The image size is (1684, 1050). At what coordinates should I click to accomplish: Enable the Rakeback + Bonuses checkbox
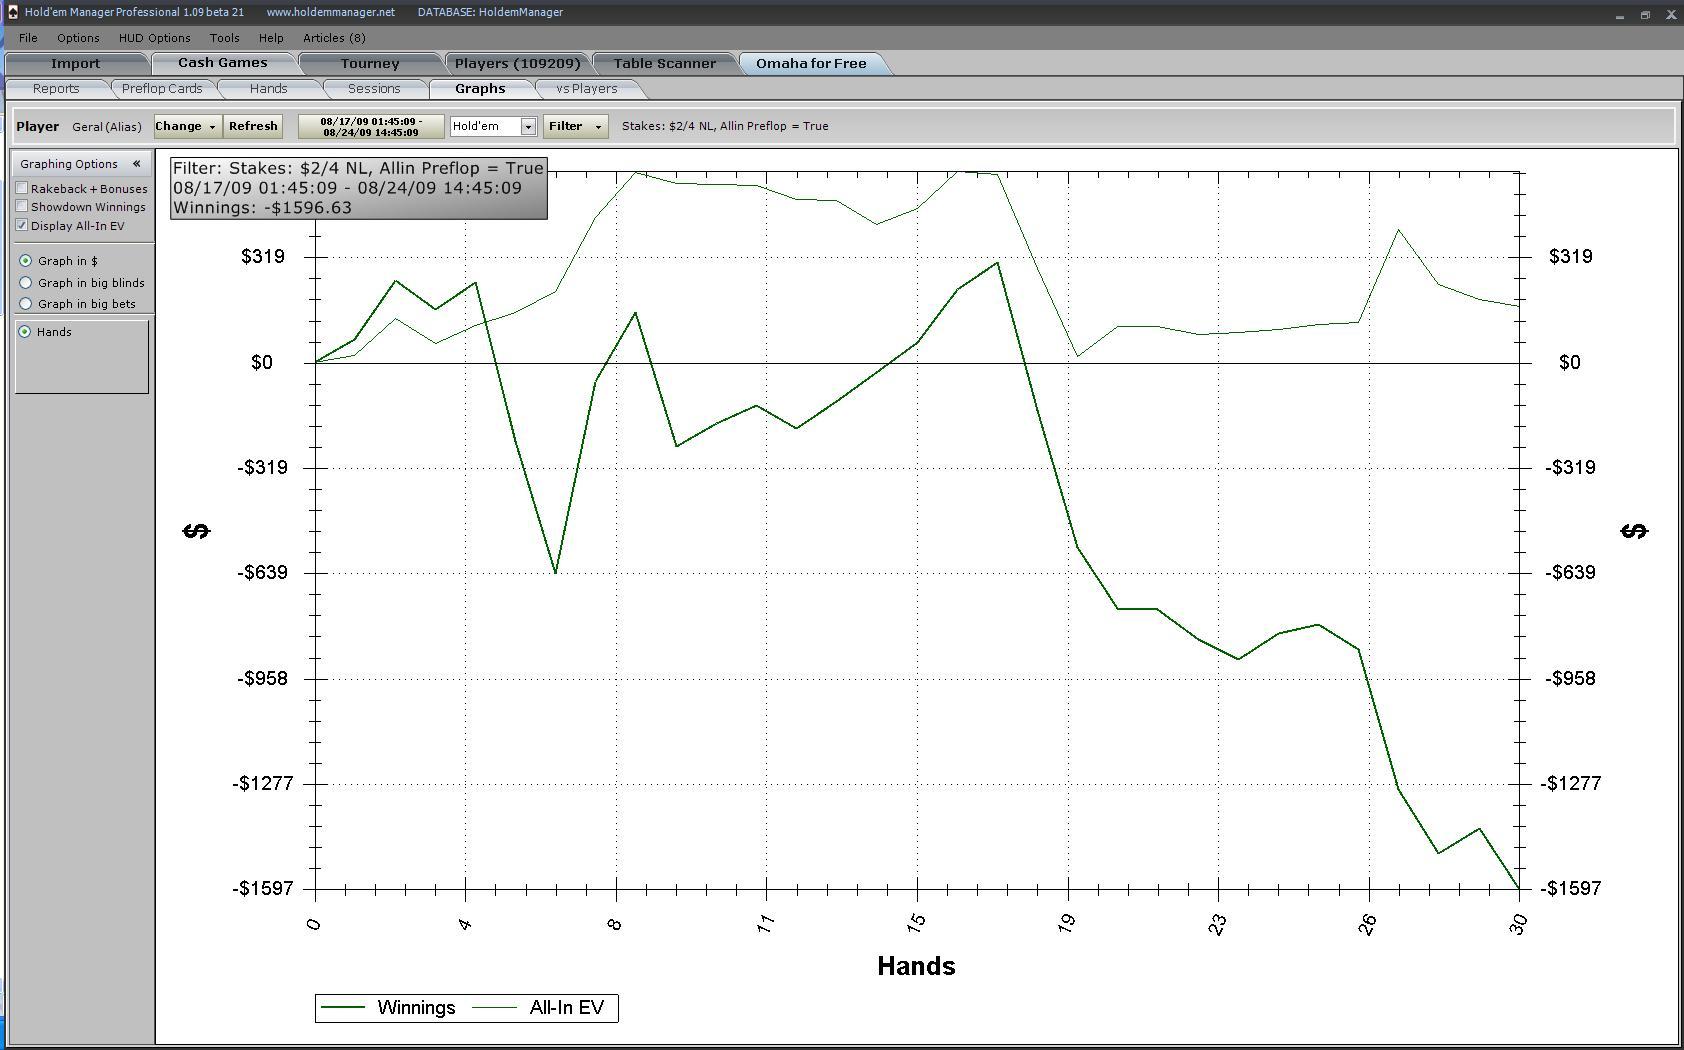[22, 188]
